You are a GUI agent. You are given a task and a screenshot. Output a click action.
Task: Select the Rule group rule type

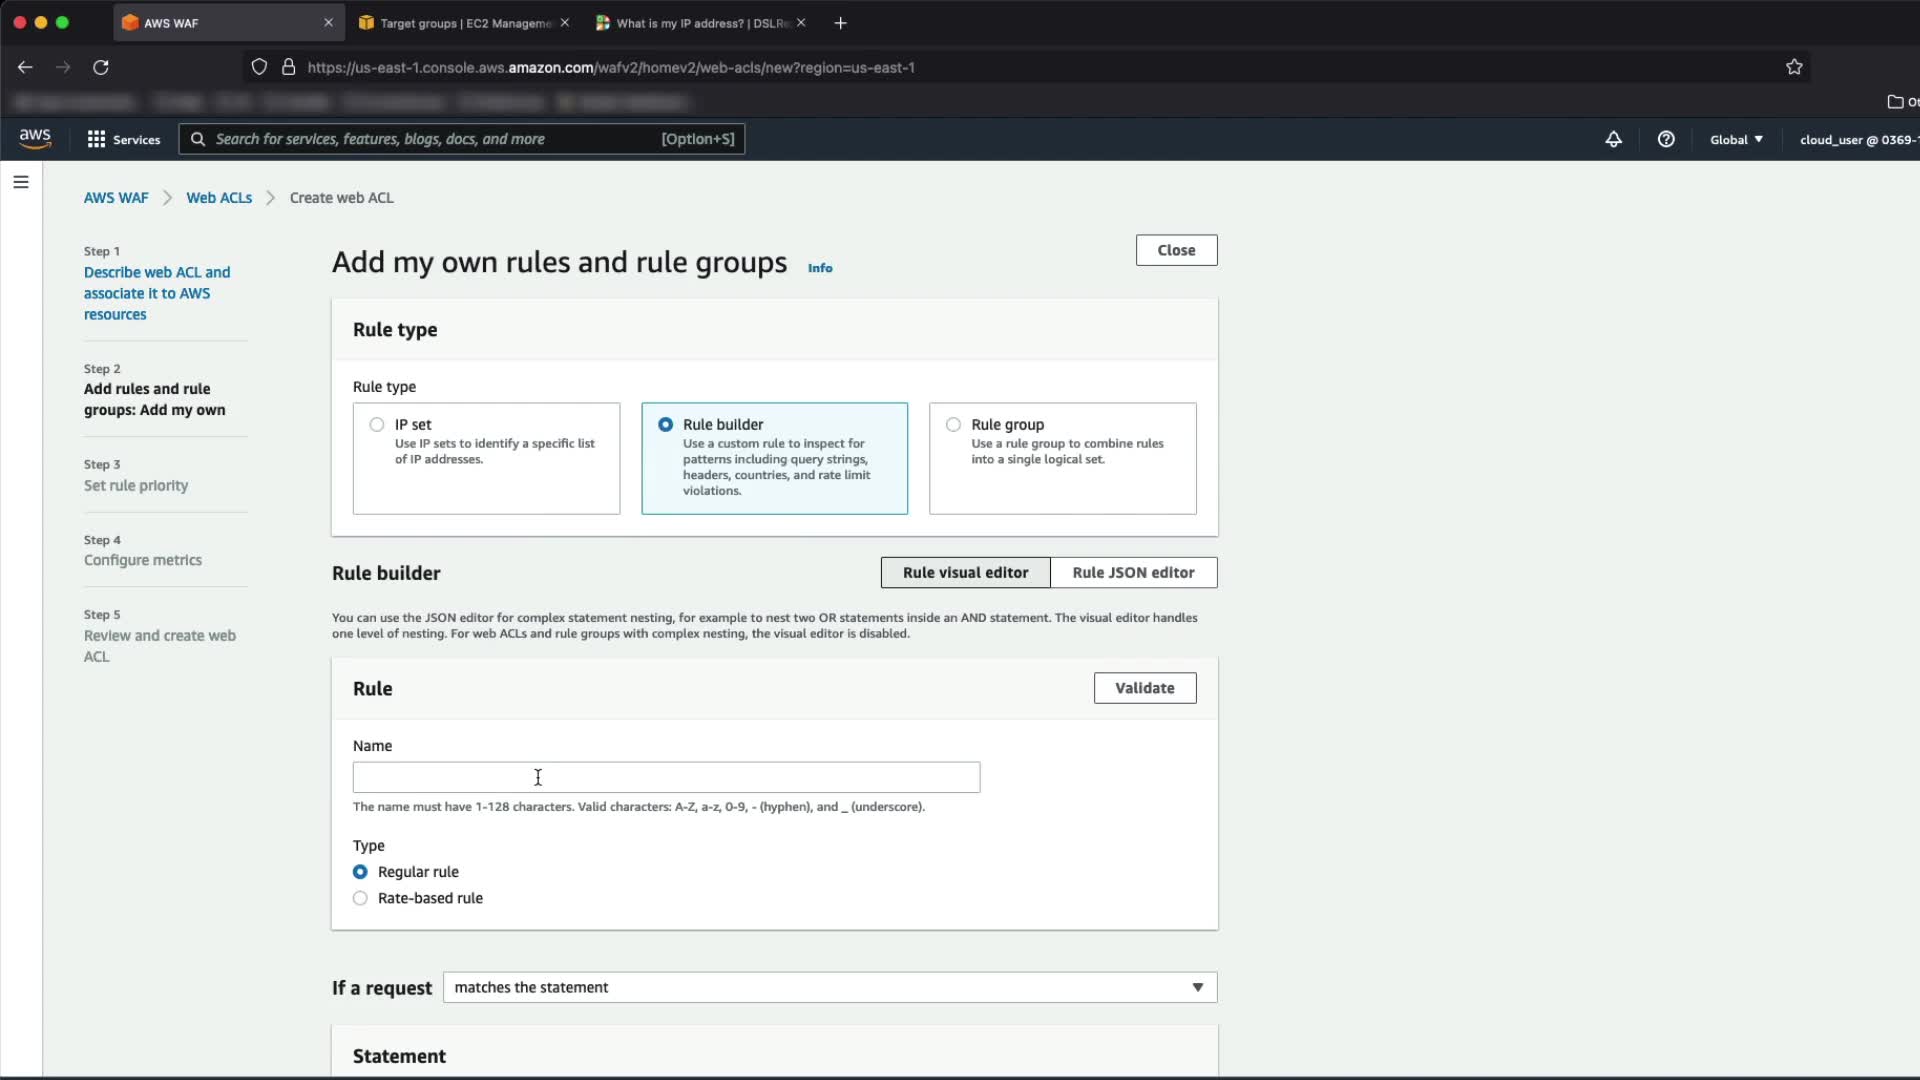pos(953,424)
